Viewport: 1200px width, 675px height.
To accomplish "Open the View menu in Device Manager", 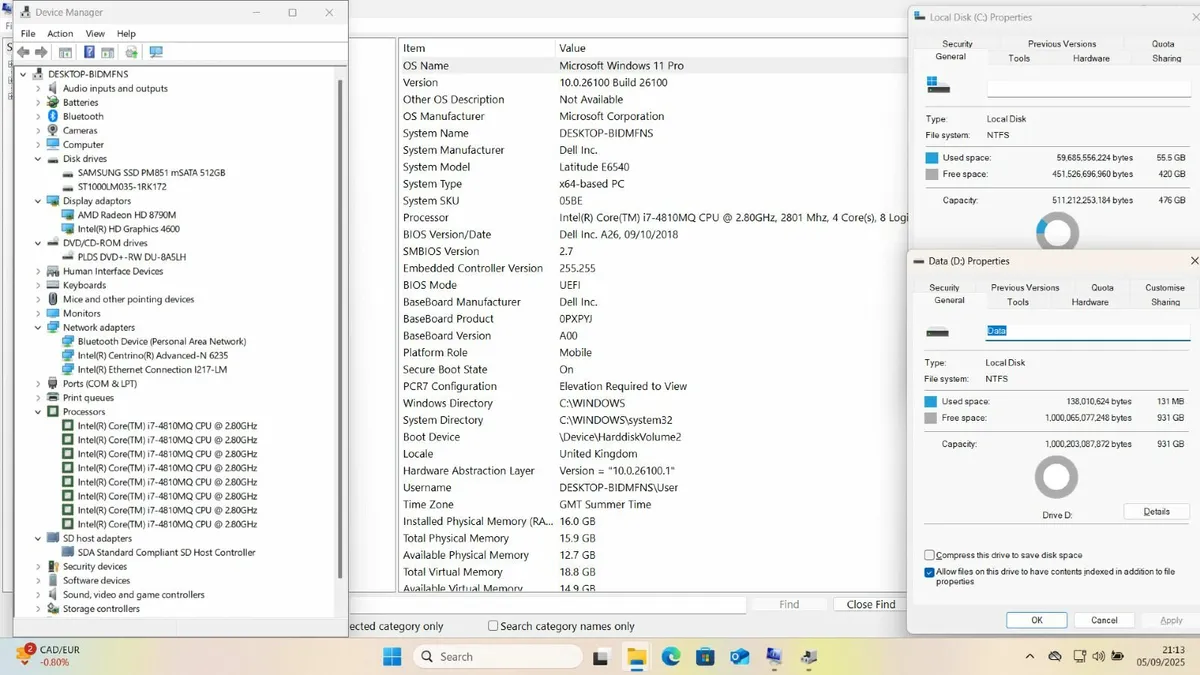I will click(95, 33).
